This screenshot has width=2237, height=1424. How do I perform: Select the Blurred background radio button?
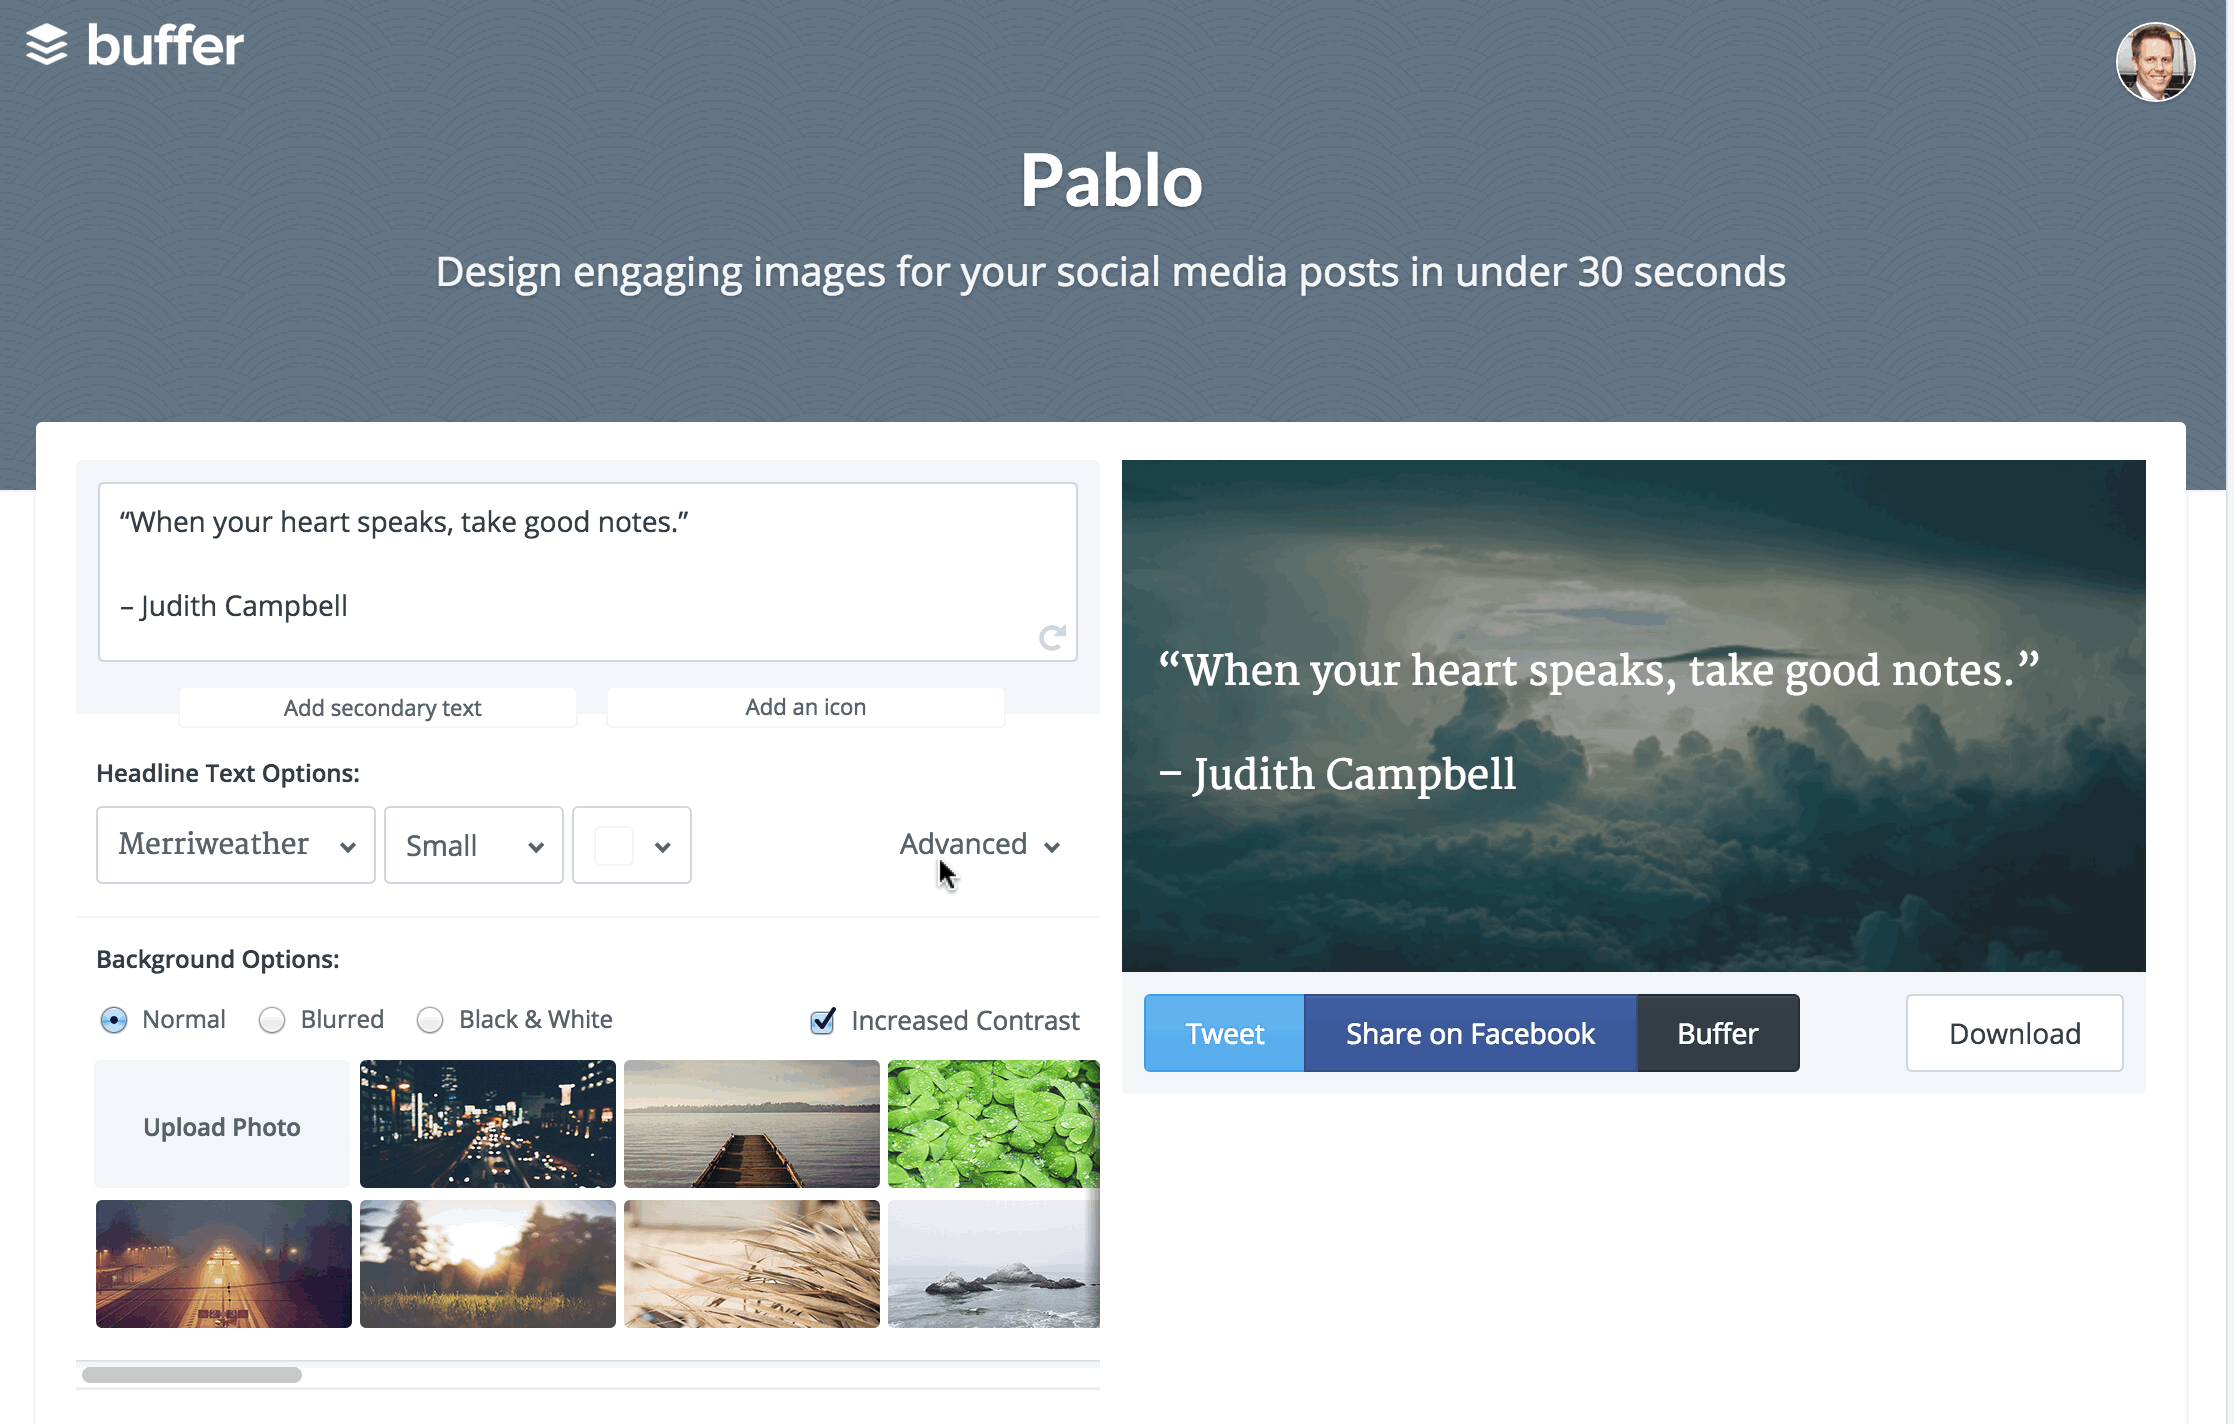pos(271,1019)
